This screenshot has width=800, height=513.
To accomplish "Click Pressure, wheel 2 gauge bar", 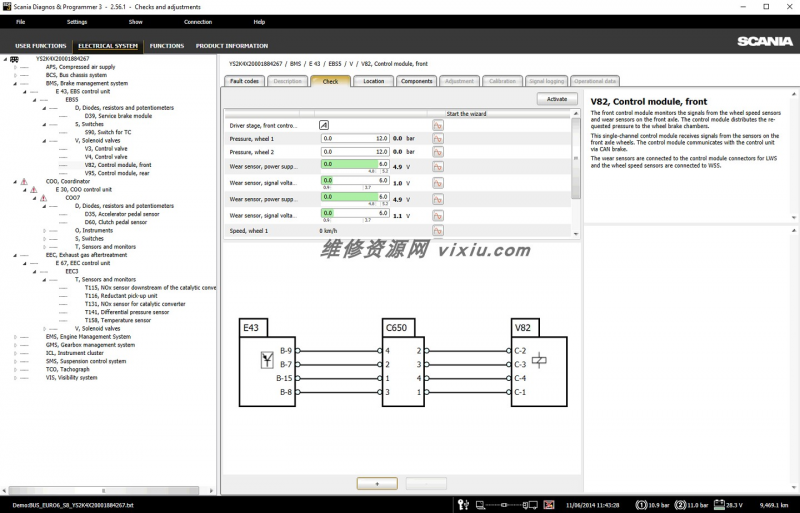I will [355, 152].
